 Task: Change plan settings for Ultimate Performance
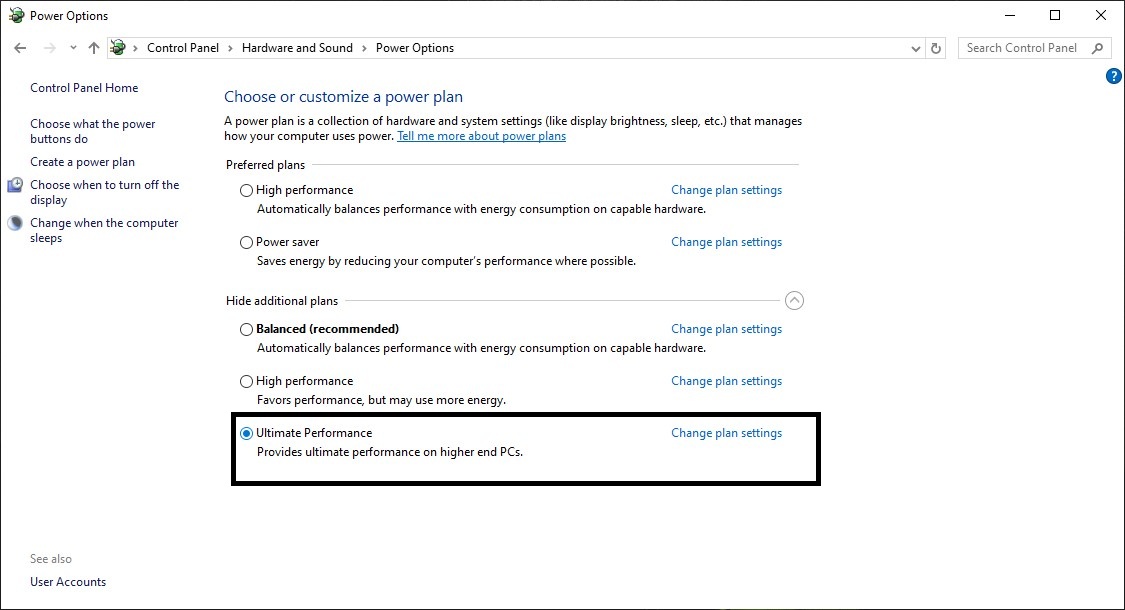pos(726,433)
